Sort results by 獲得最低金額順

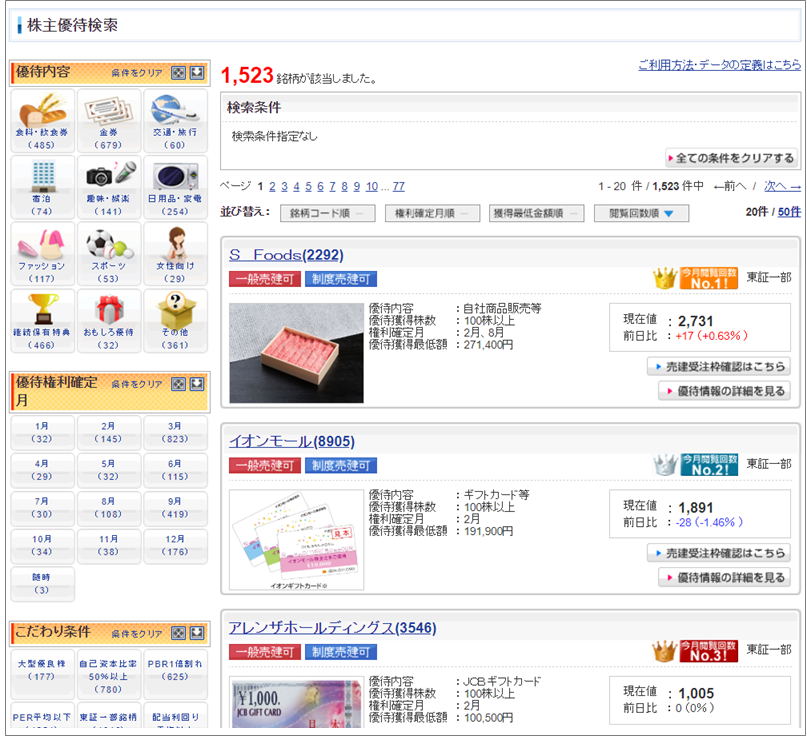pyautogui.click(x=536, y=213)
